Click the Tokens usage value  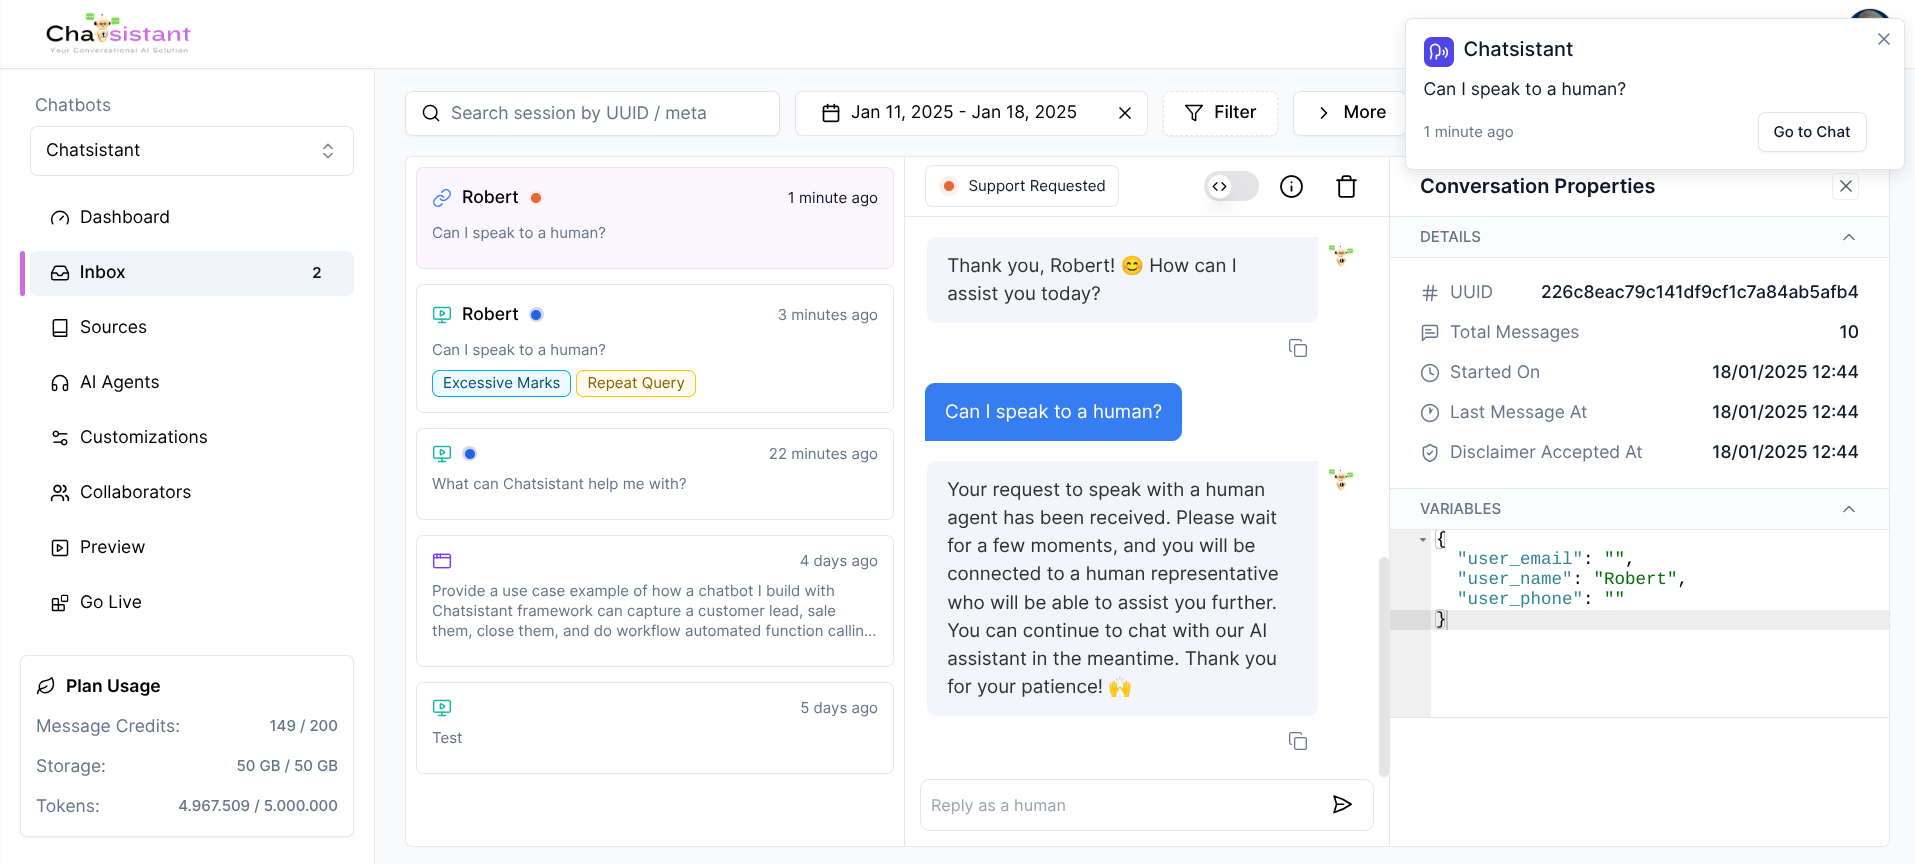pyautogui.click(x=258, y=806)
